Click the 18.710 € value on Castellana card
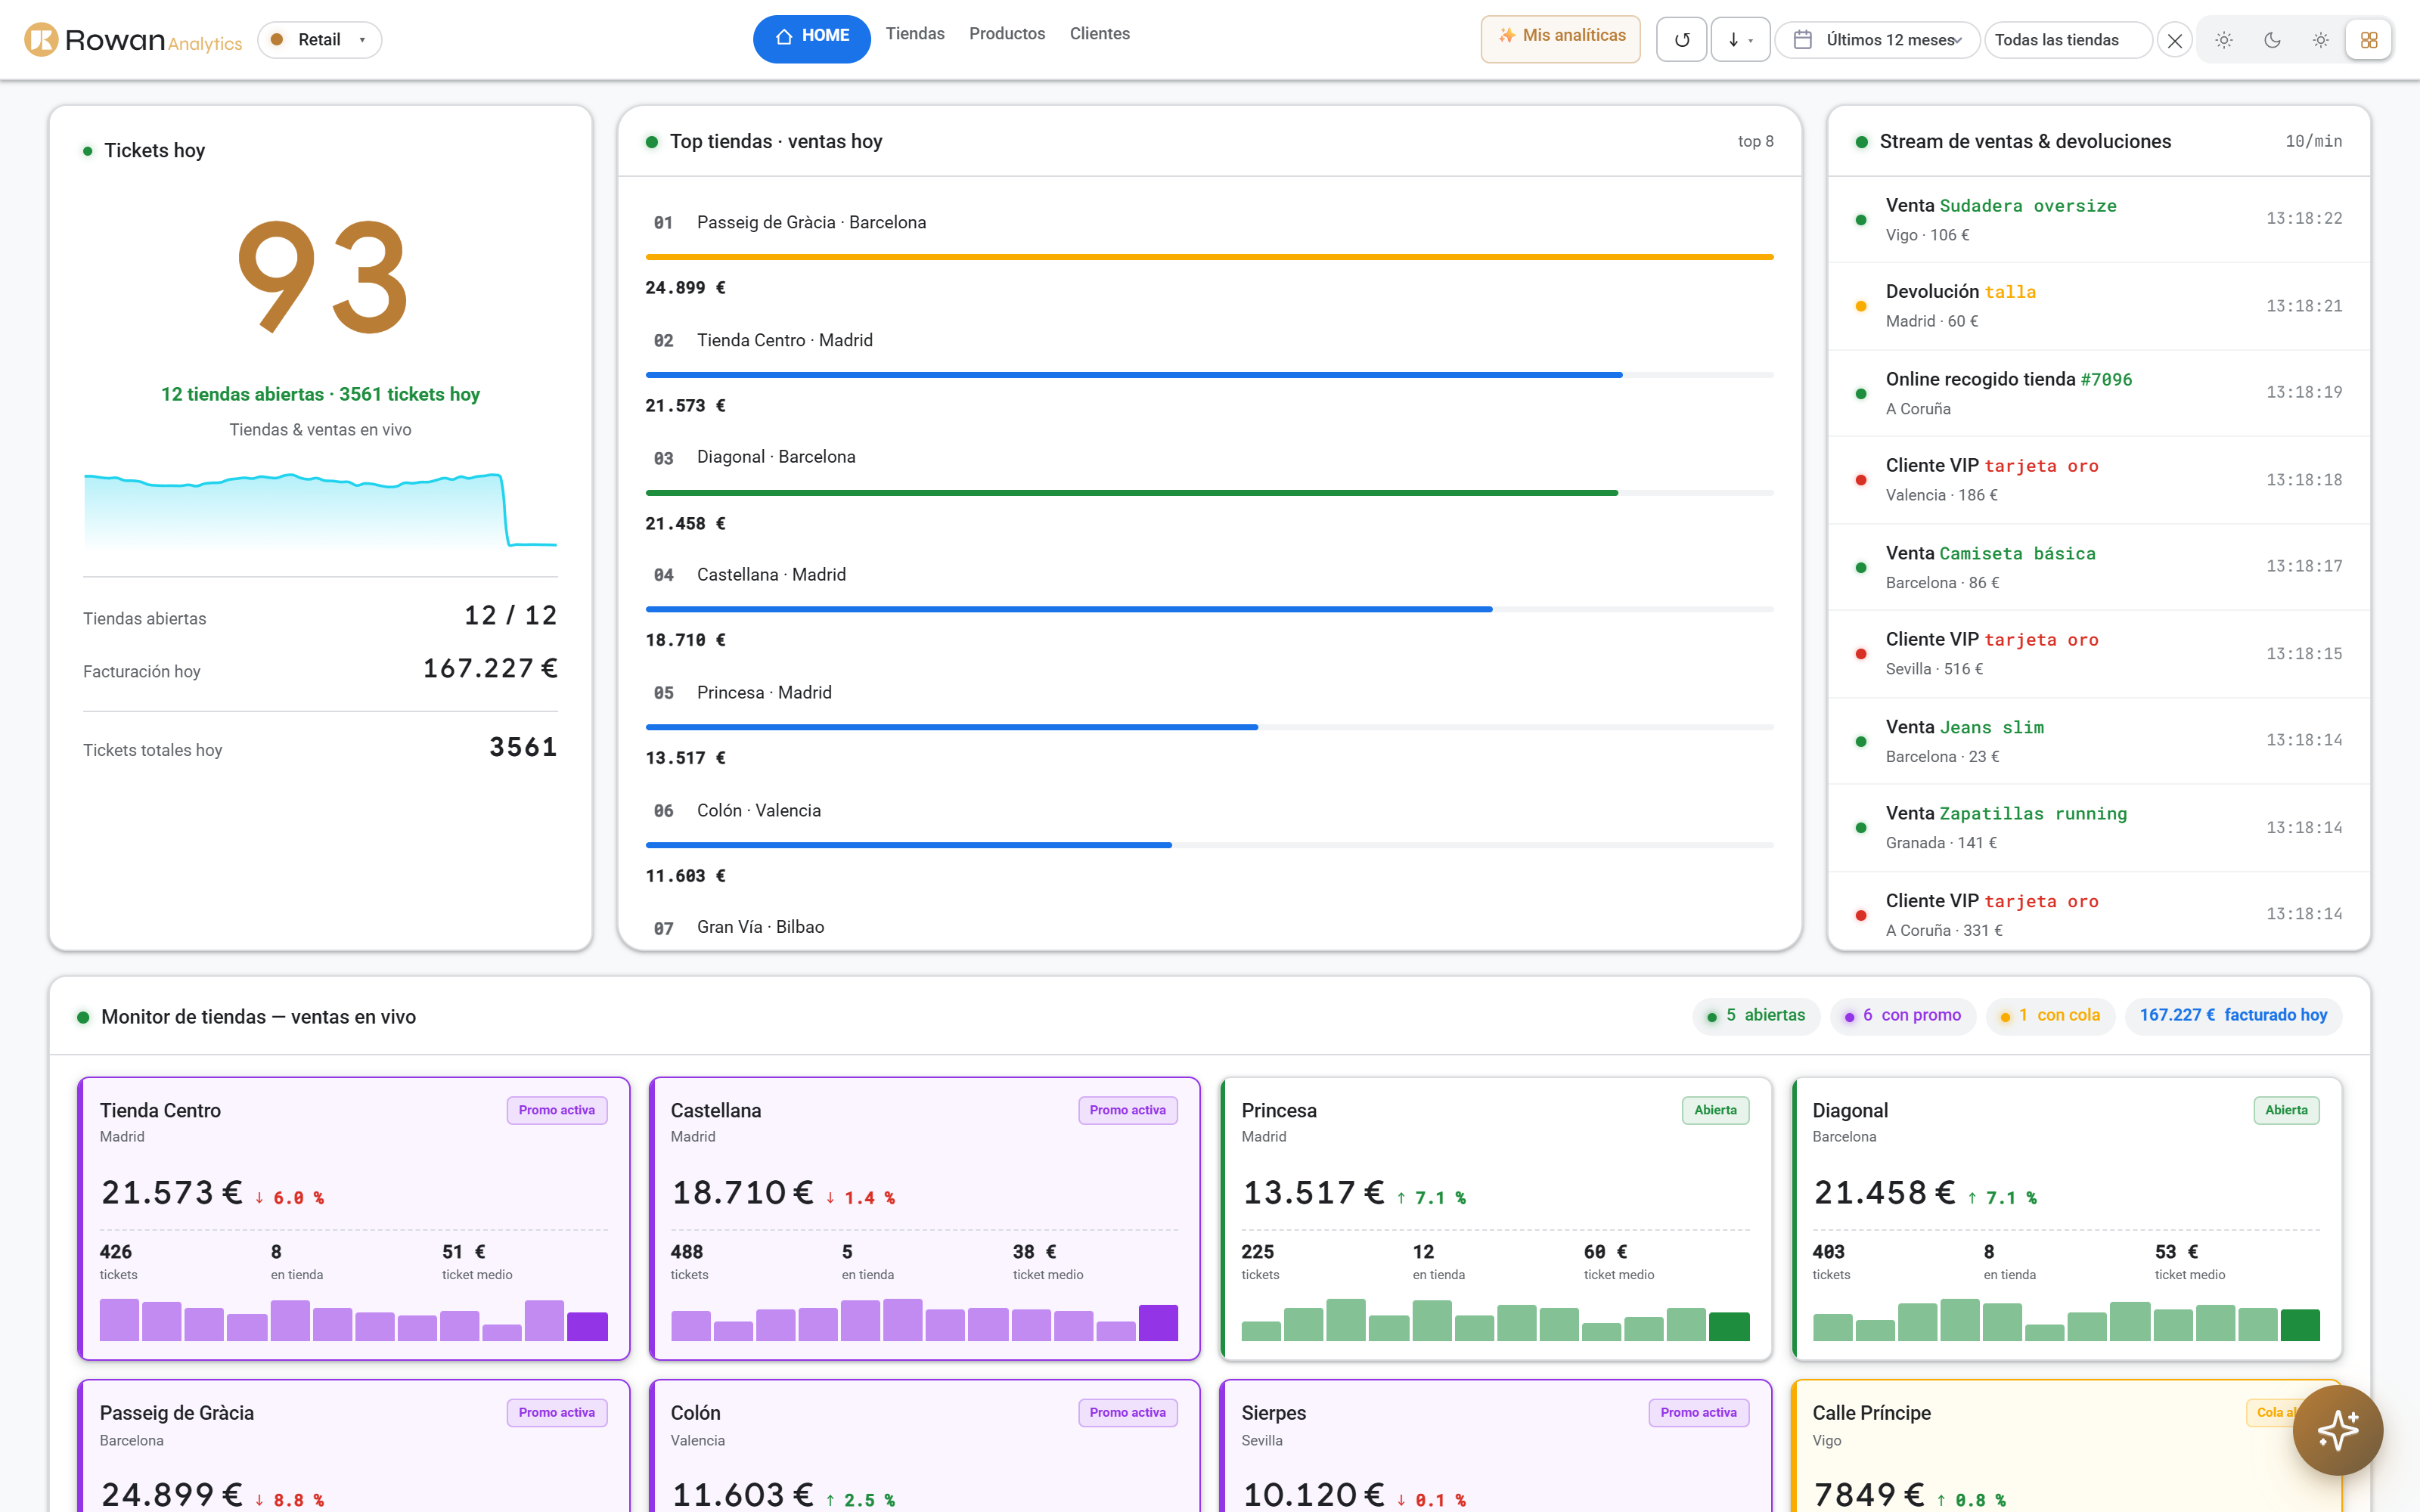 pos(742,1192)
